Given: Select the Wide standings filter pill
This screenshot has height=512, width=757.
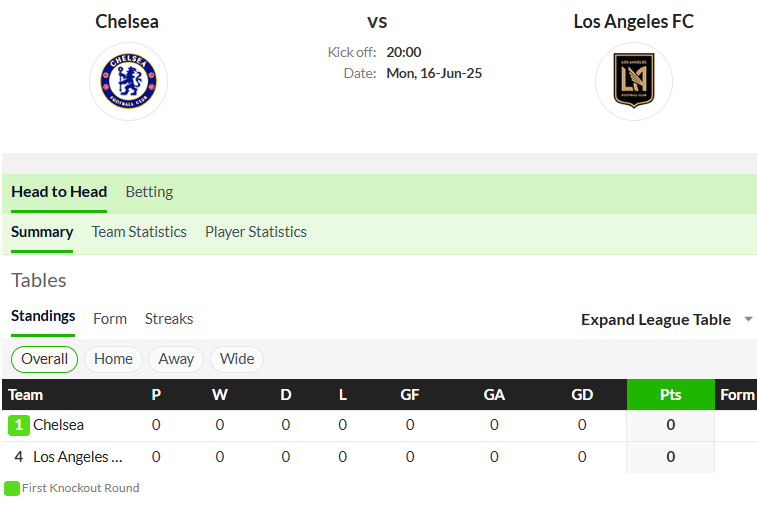Looking at the screenshot, I should [237, 360].
